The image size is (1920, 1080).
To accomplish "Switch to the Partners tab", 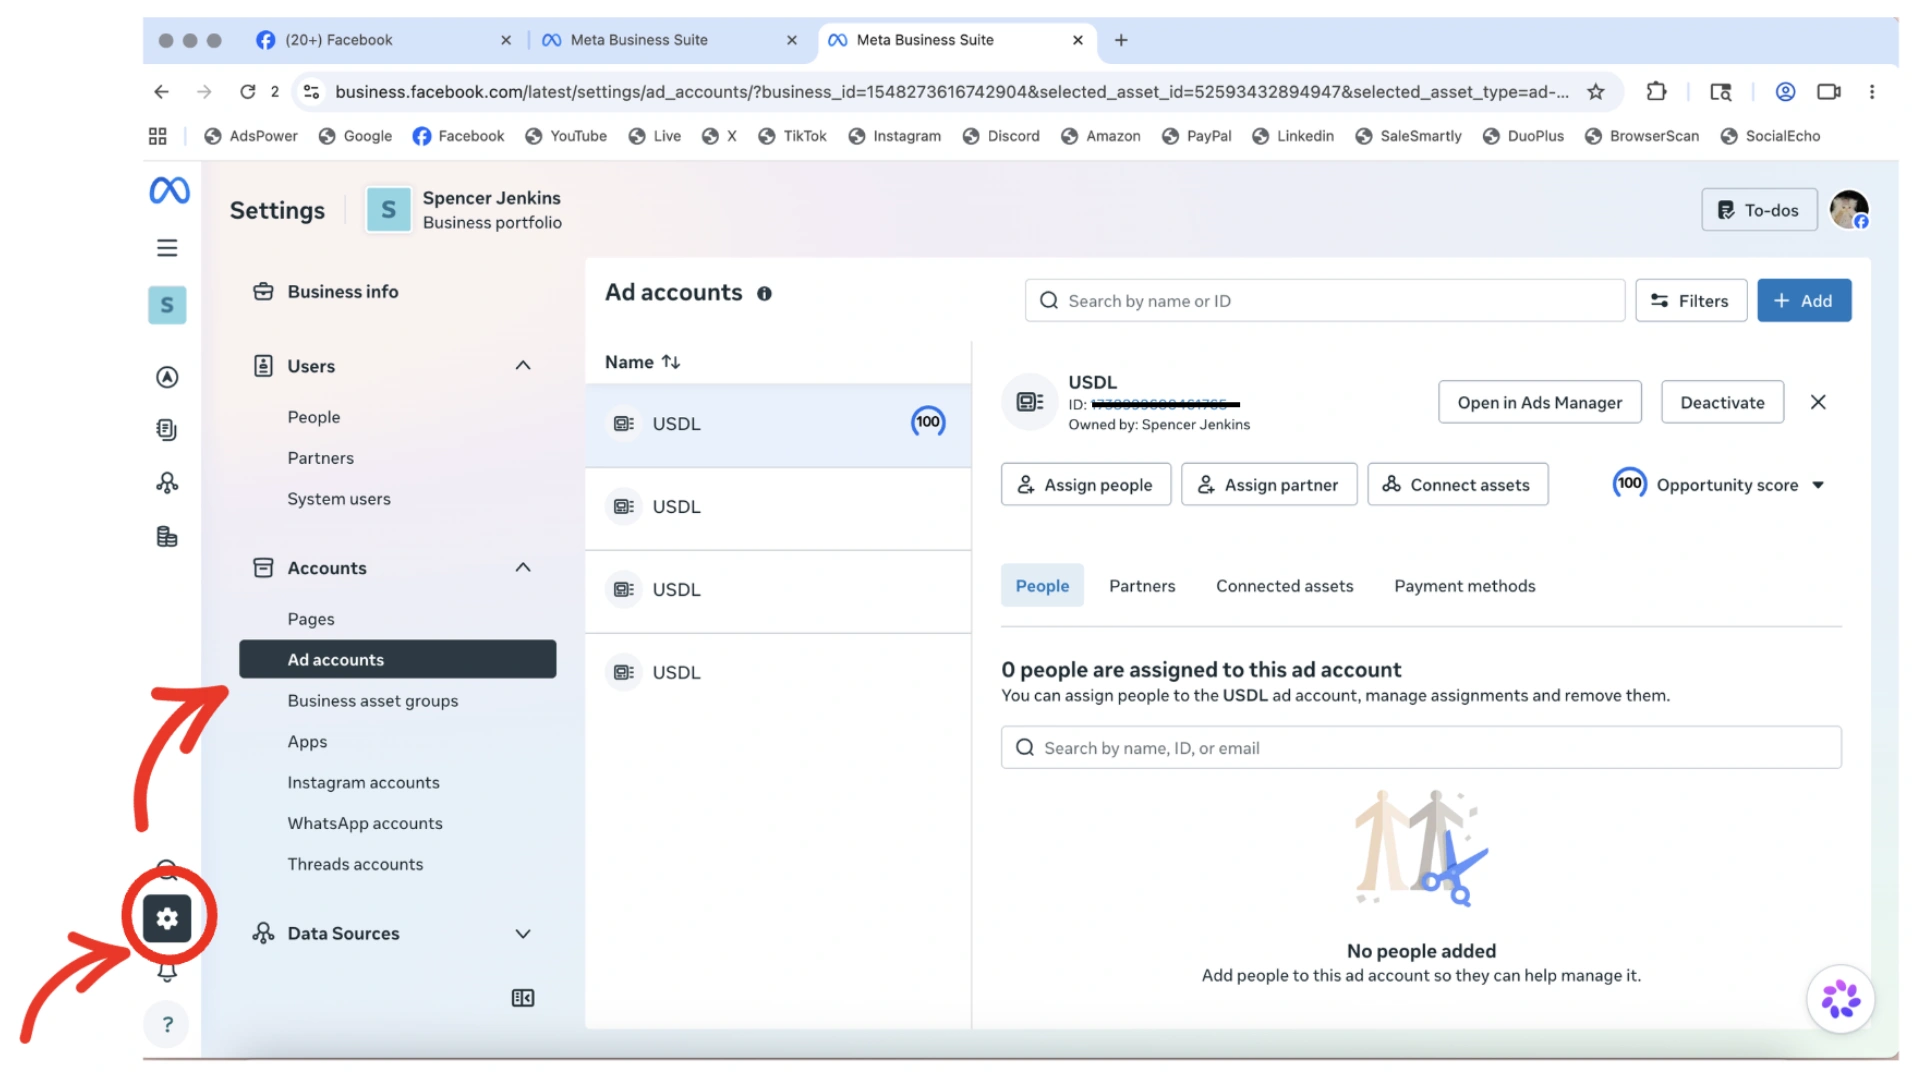I will pos(1142,586).
